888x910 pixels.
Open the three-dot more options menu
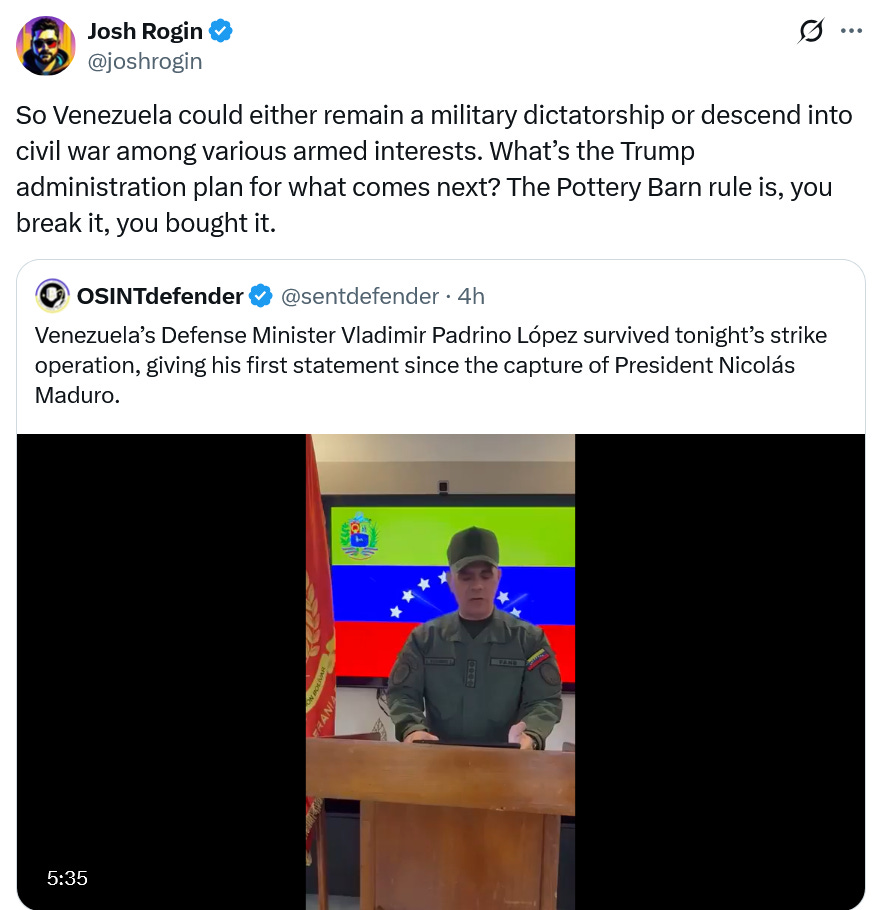point(851,31)
